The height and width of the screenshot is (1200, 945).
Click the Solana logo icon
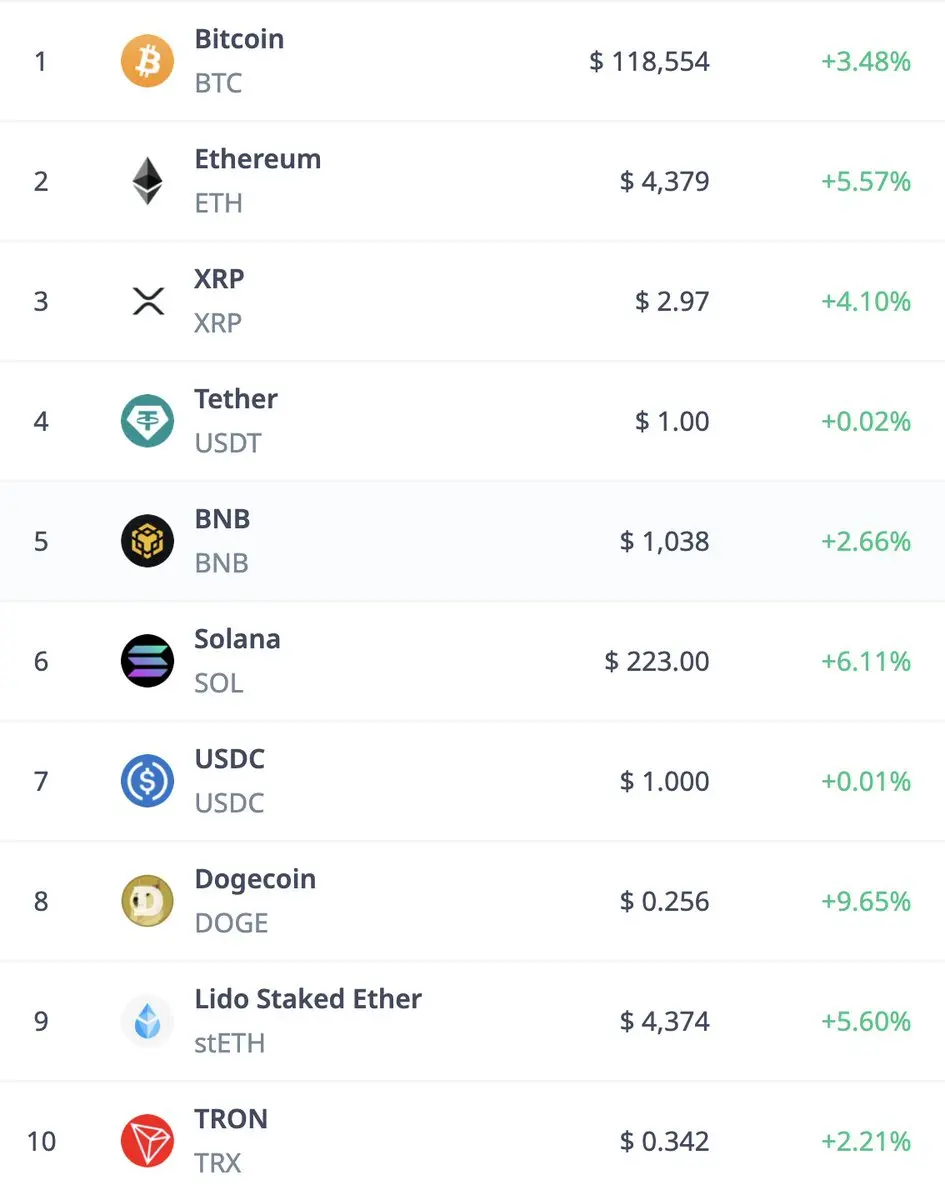pos(147,661)
